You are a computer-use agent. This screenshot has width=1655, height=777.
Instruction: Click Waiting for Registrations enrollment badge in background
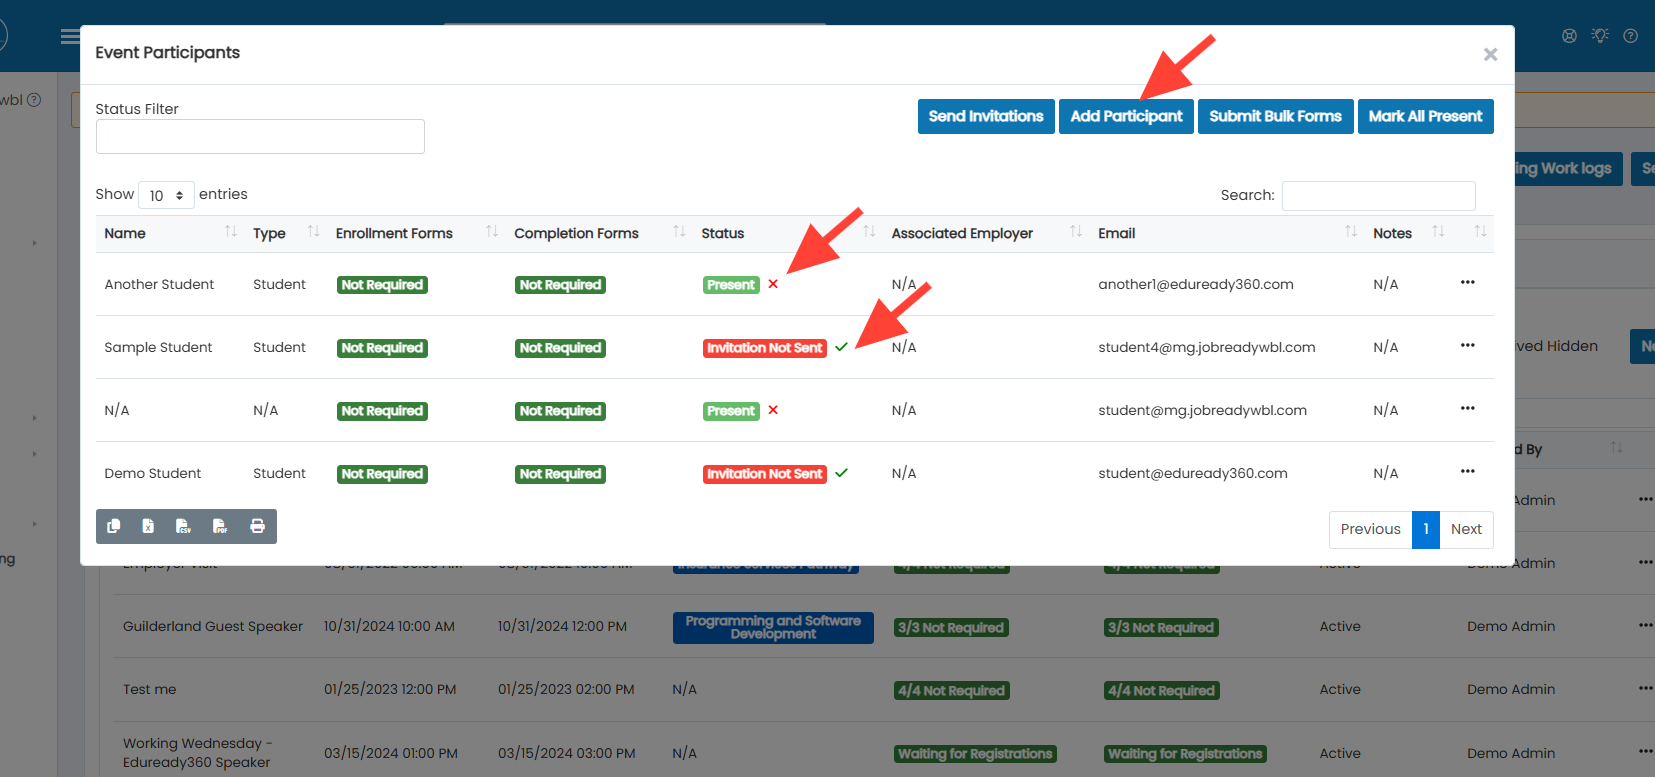pos(975,754)
